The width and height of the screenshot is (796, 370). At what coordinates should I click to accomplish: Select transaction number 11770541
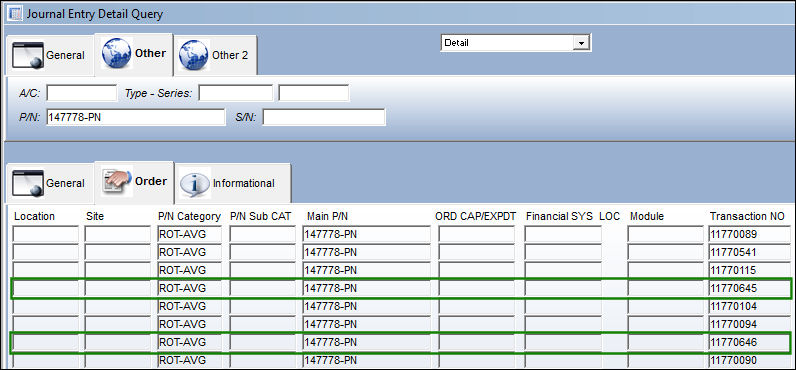(750, 252)
